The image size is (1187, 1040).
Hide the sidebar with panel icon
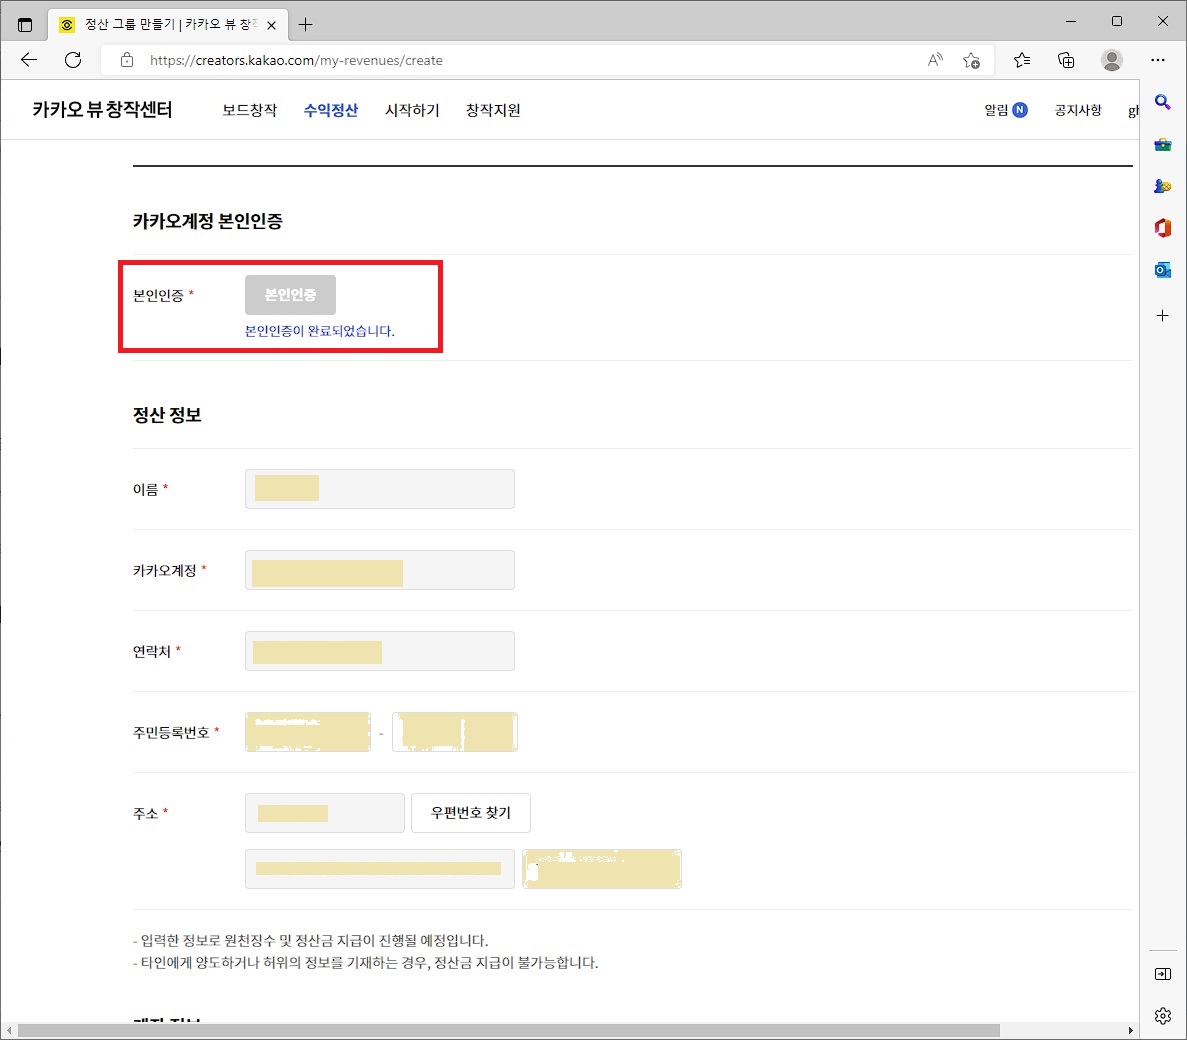(1163, 973)
